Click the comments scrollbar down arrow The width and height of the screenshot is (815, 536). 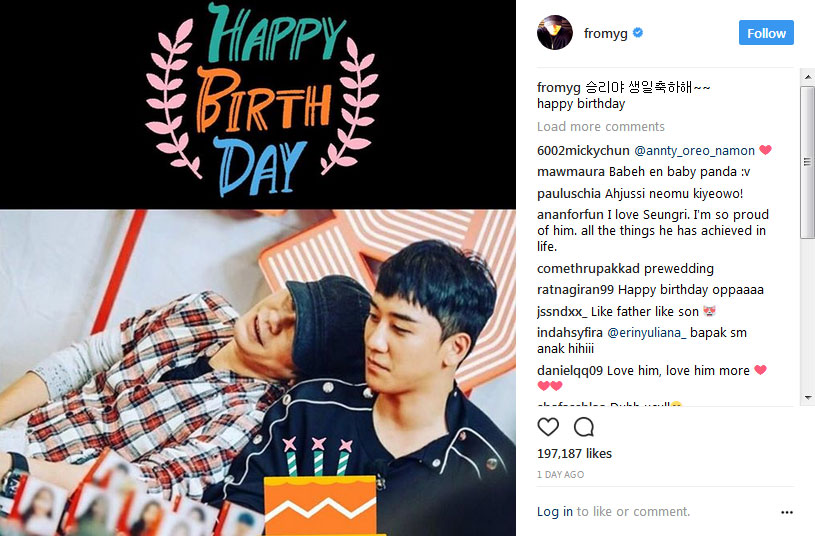pyautogui.click(x=808, y=398)
